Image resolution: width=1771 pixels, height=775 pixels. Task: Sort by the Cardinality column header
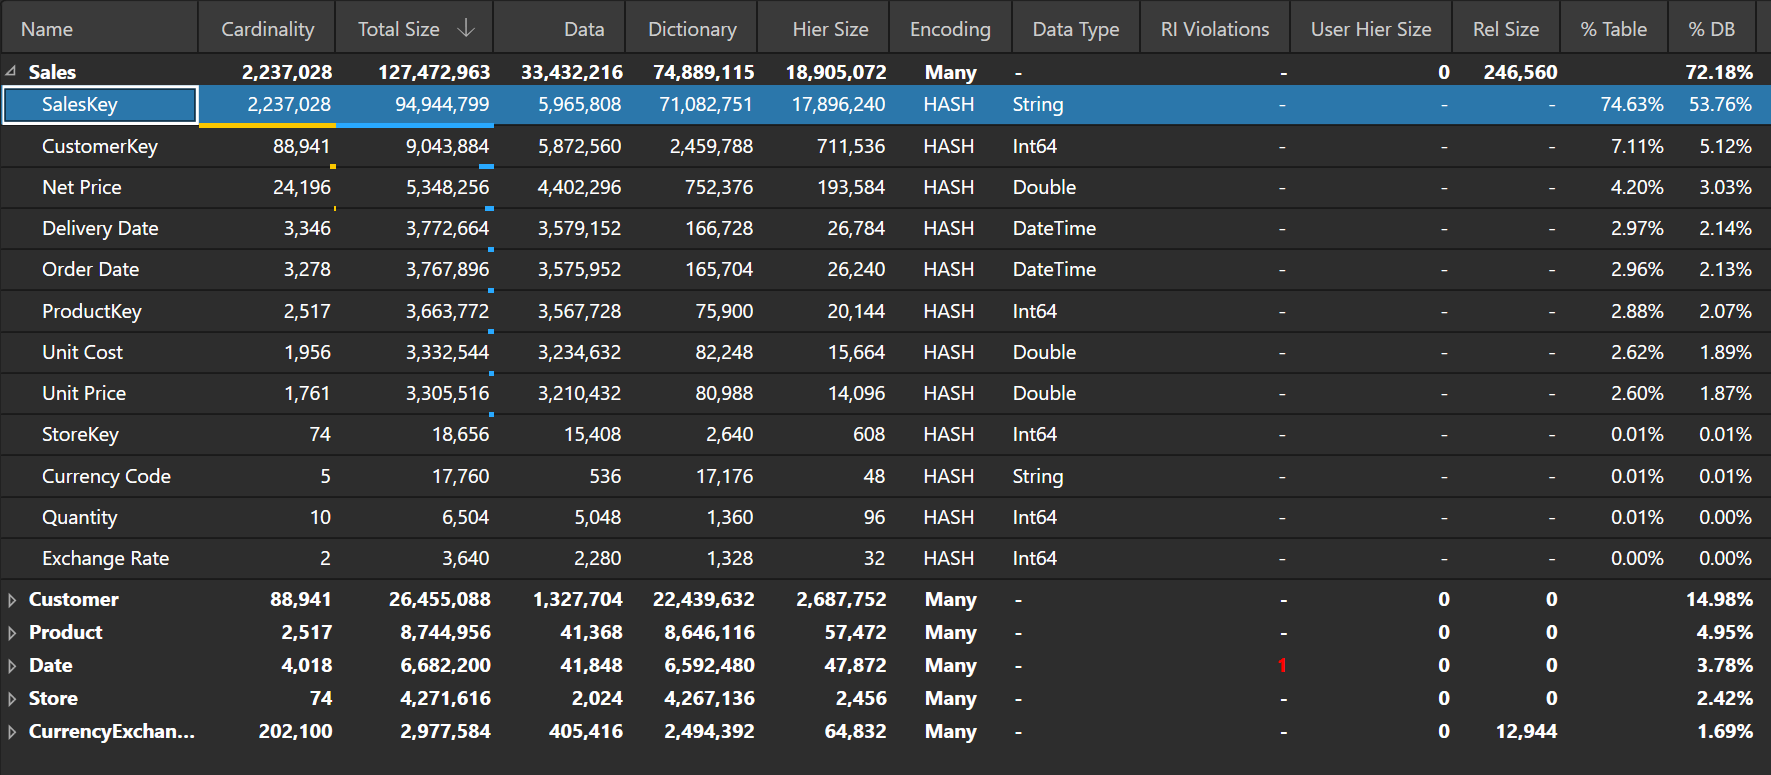click(267, 30)
